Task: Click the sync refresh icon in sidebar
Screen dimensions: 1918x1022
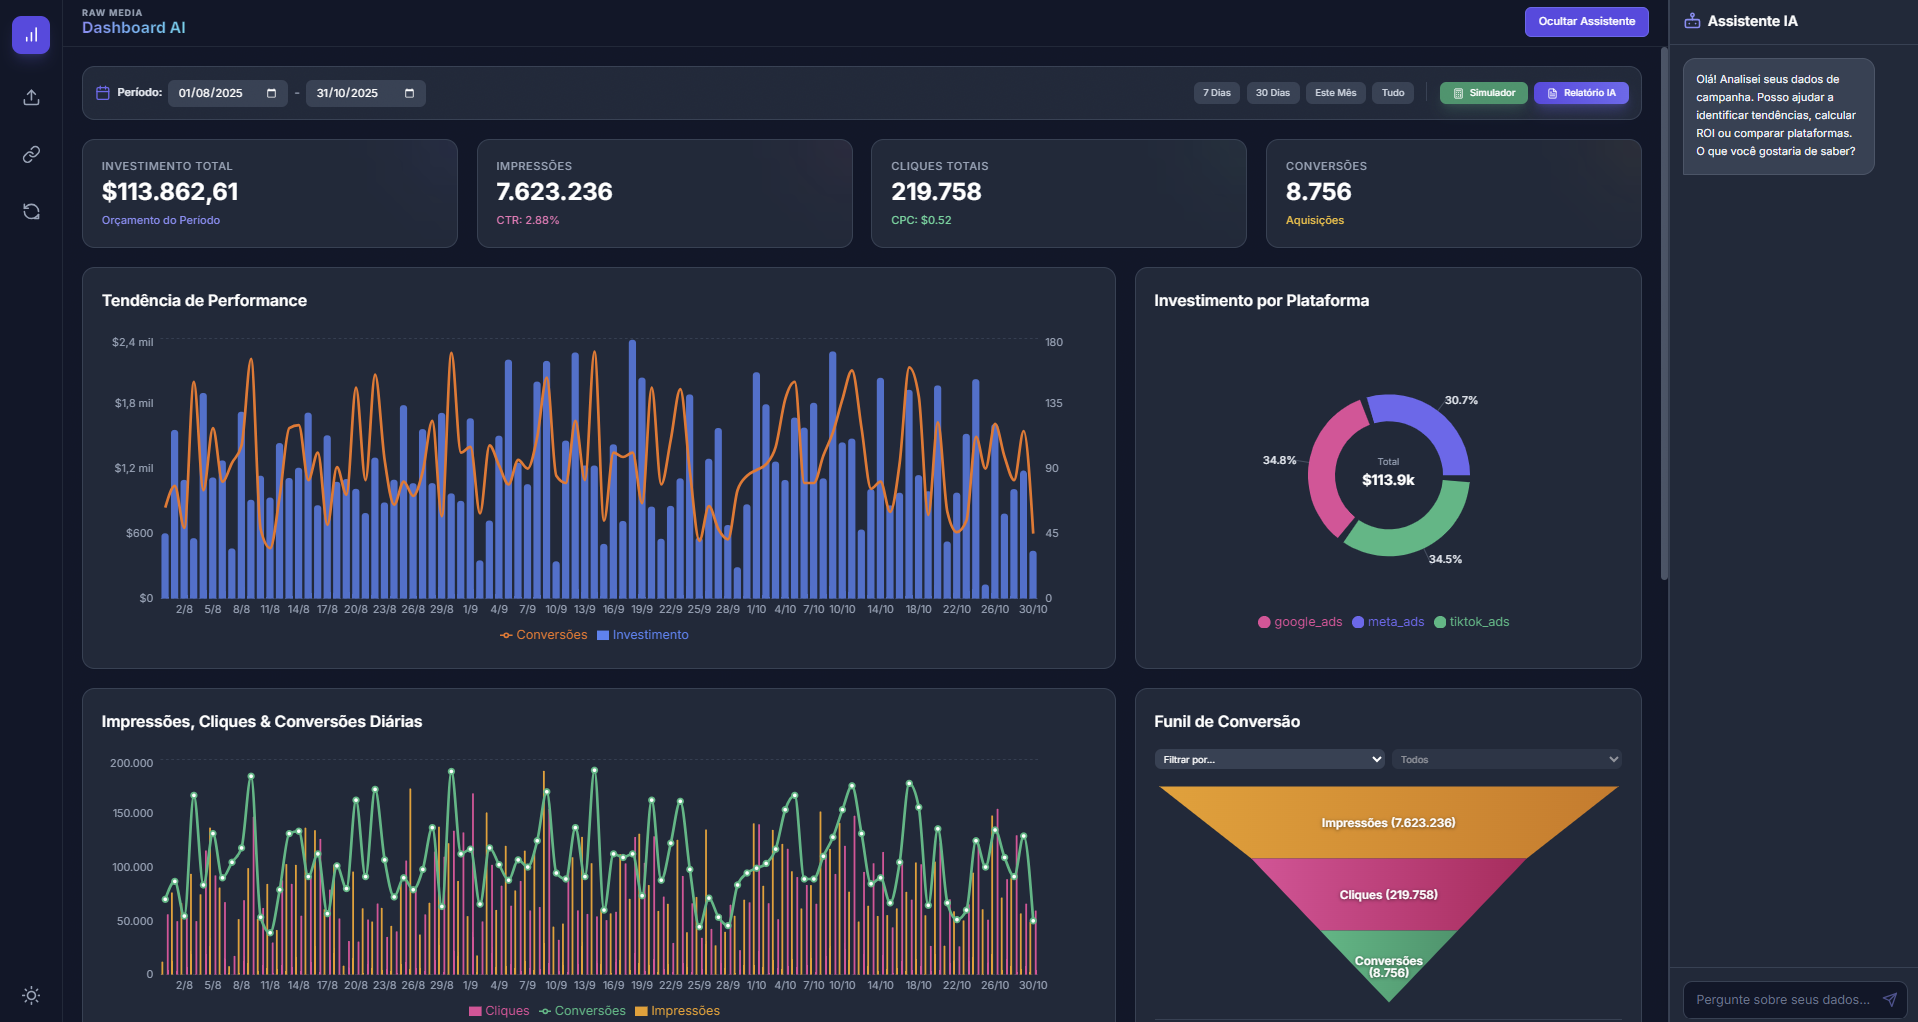Action: pyautogui.click(x=31, y=211)
